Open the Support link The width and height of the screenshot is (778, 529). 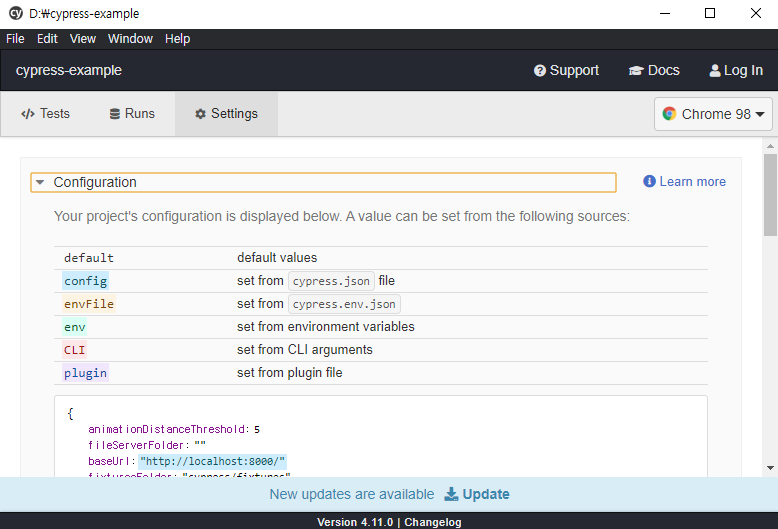[x=566, y=71]
